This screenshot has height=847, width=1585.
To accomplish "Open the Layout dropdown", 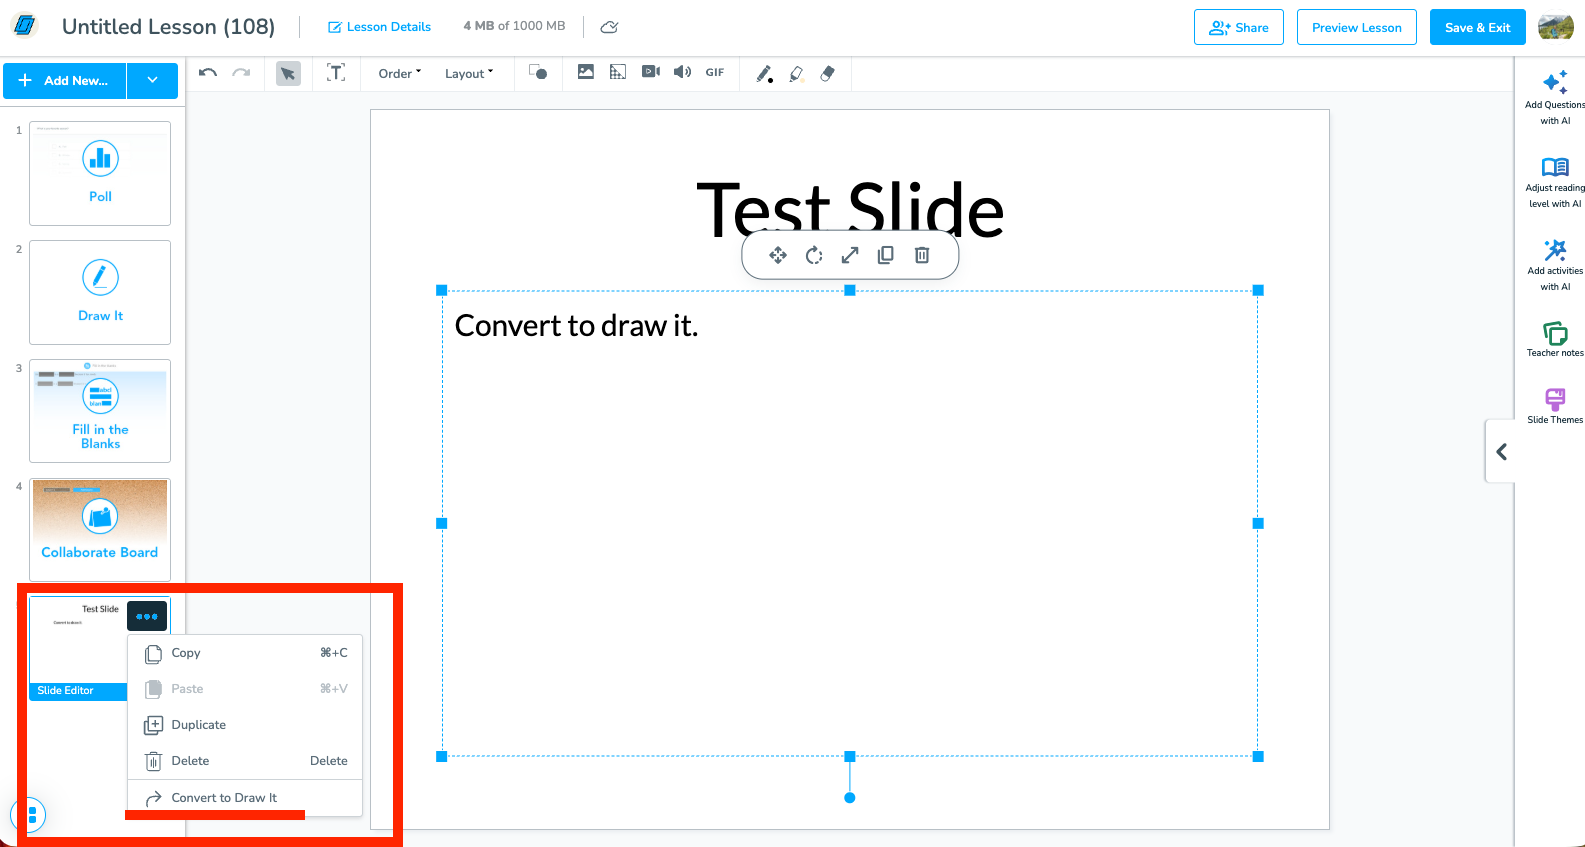I will pyautogui.click(x=469, y=73).
